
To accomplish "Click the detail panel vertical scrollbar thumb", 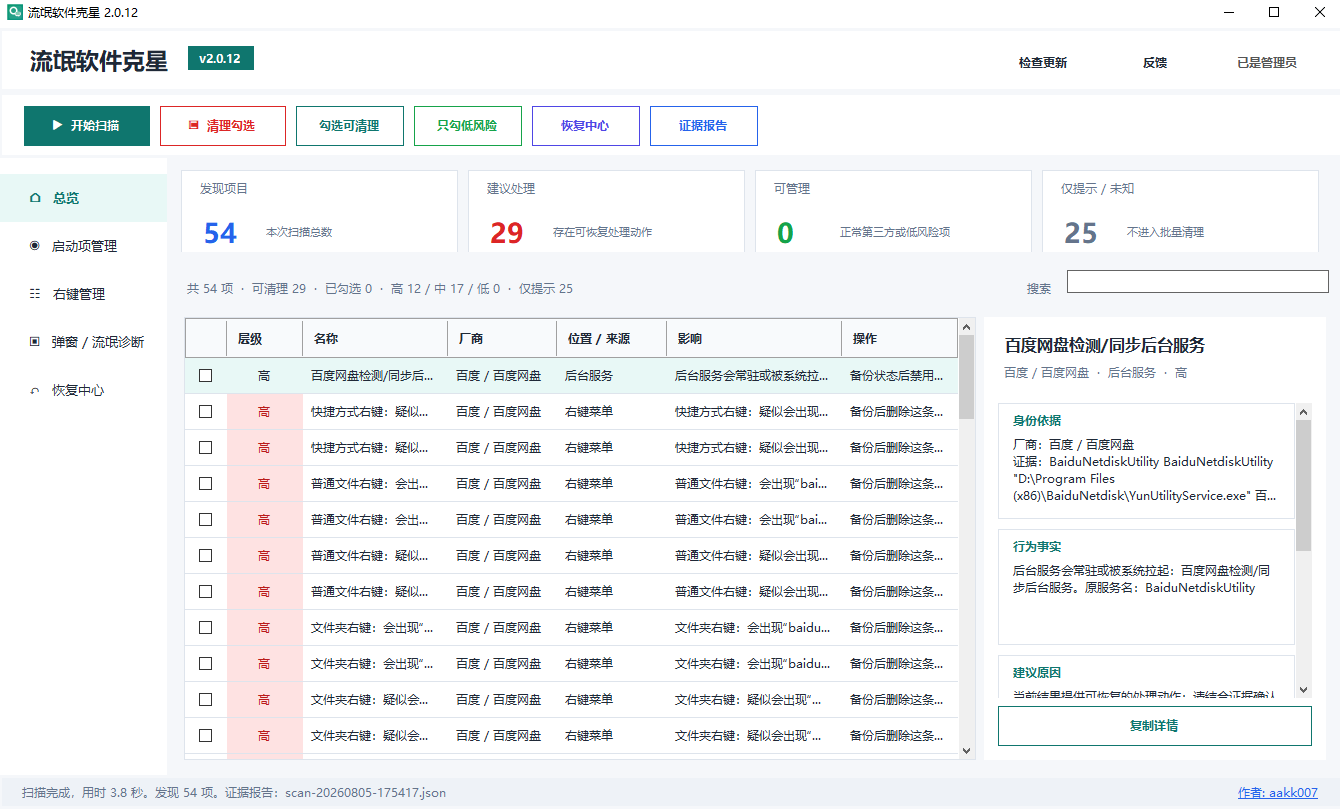I will [x=1303, y=485].
